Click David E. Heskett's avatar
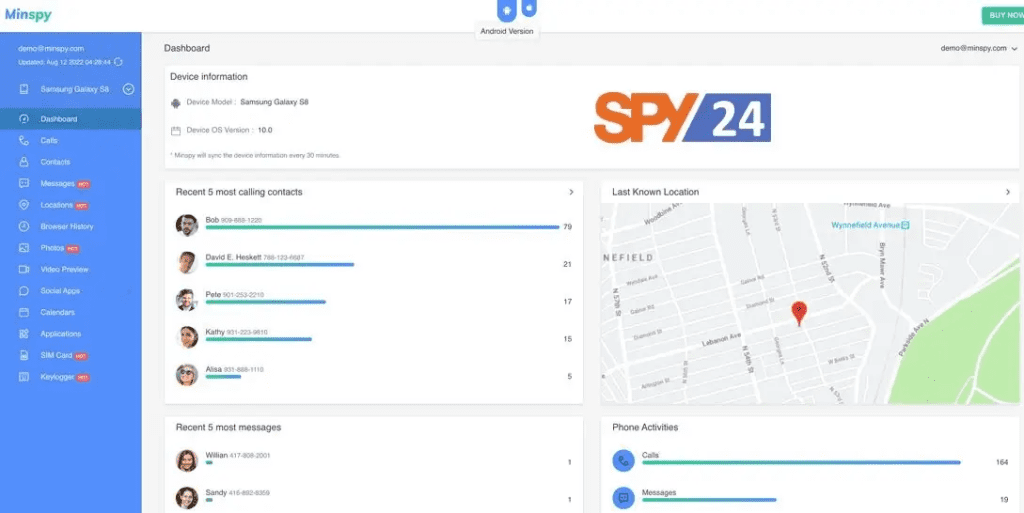This screenshot has height=513, width=1024. (187, 262)
